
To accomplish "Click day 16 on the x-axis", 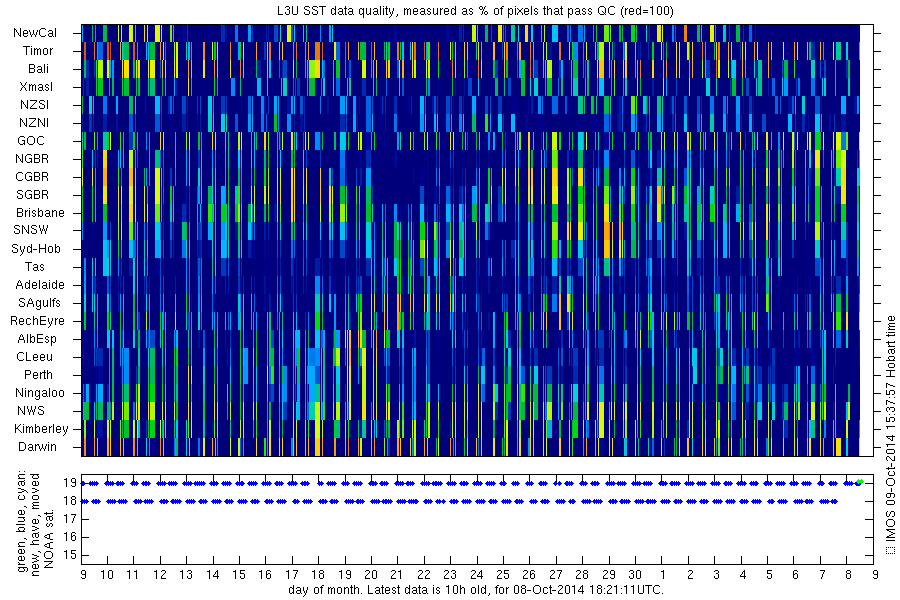I will point(265,575).
